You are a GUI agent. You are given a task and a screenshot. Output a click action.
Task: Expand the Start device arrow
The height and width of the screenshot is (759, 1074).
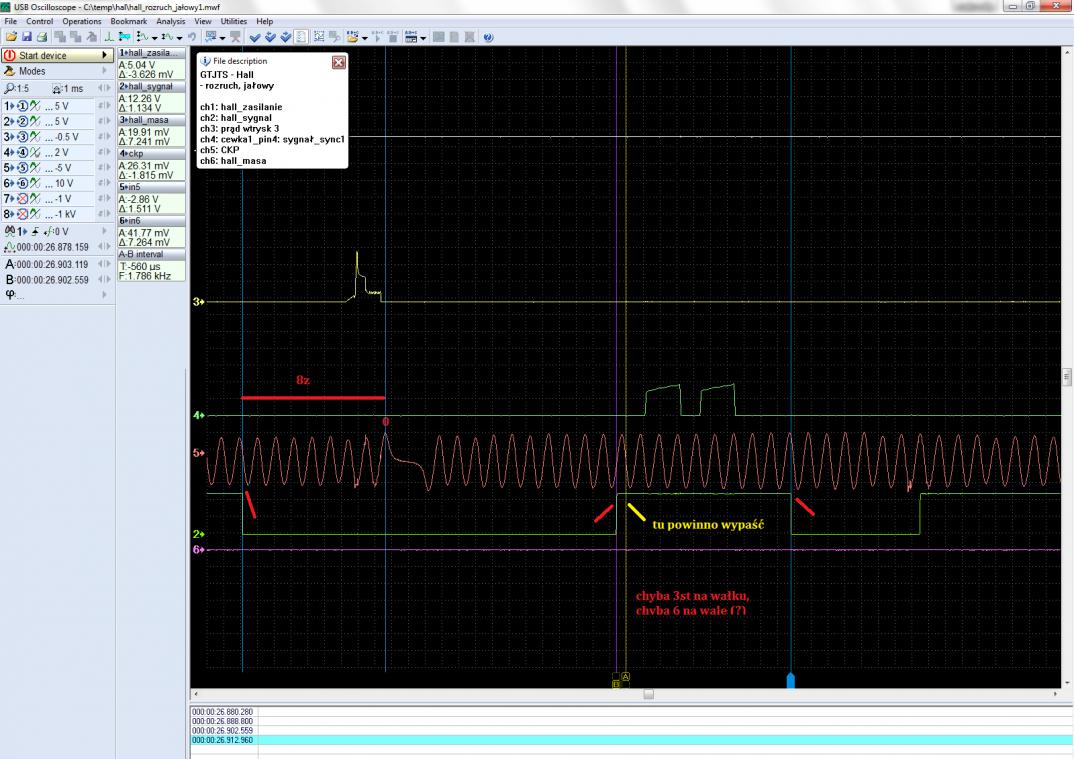(106, 56)
